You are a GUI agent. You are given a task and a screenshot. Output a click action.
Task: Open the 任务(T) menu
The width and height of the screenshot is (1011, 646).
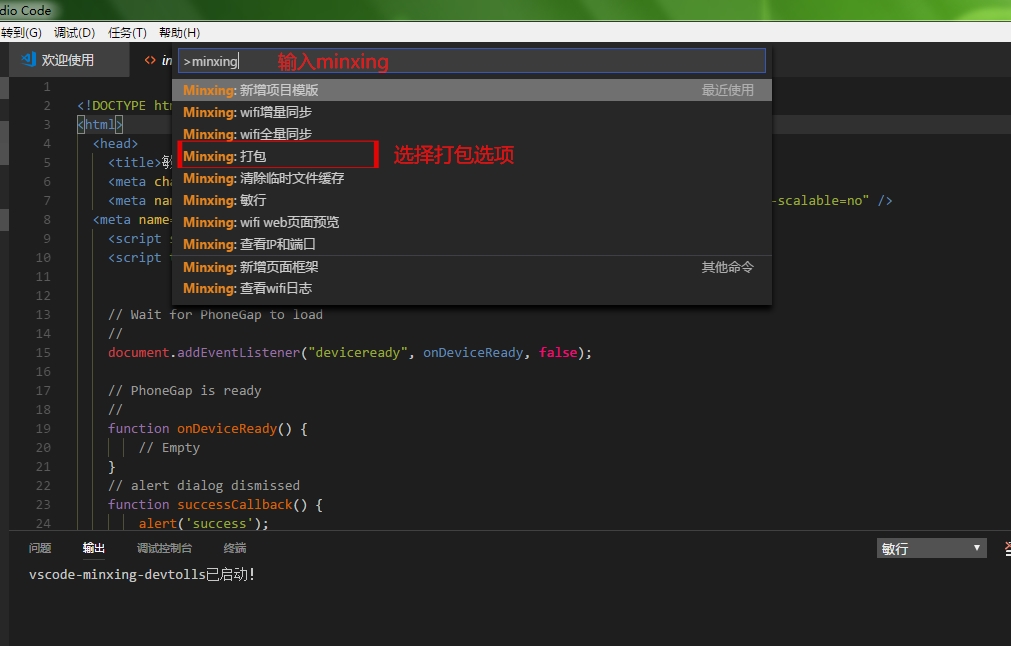click(x=127, y=32)
